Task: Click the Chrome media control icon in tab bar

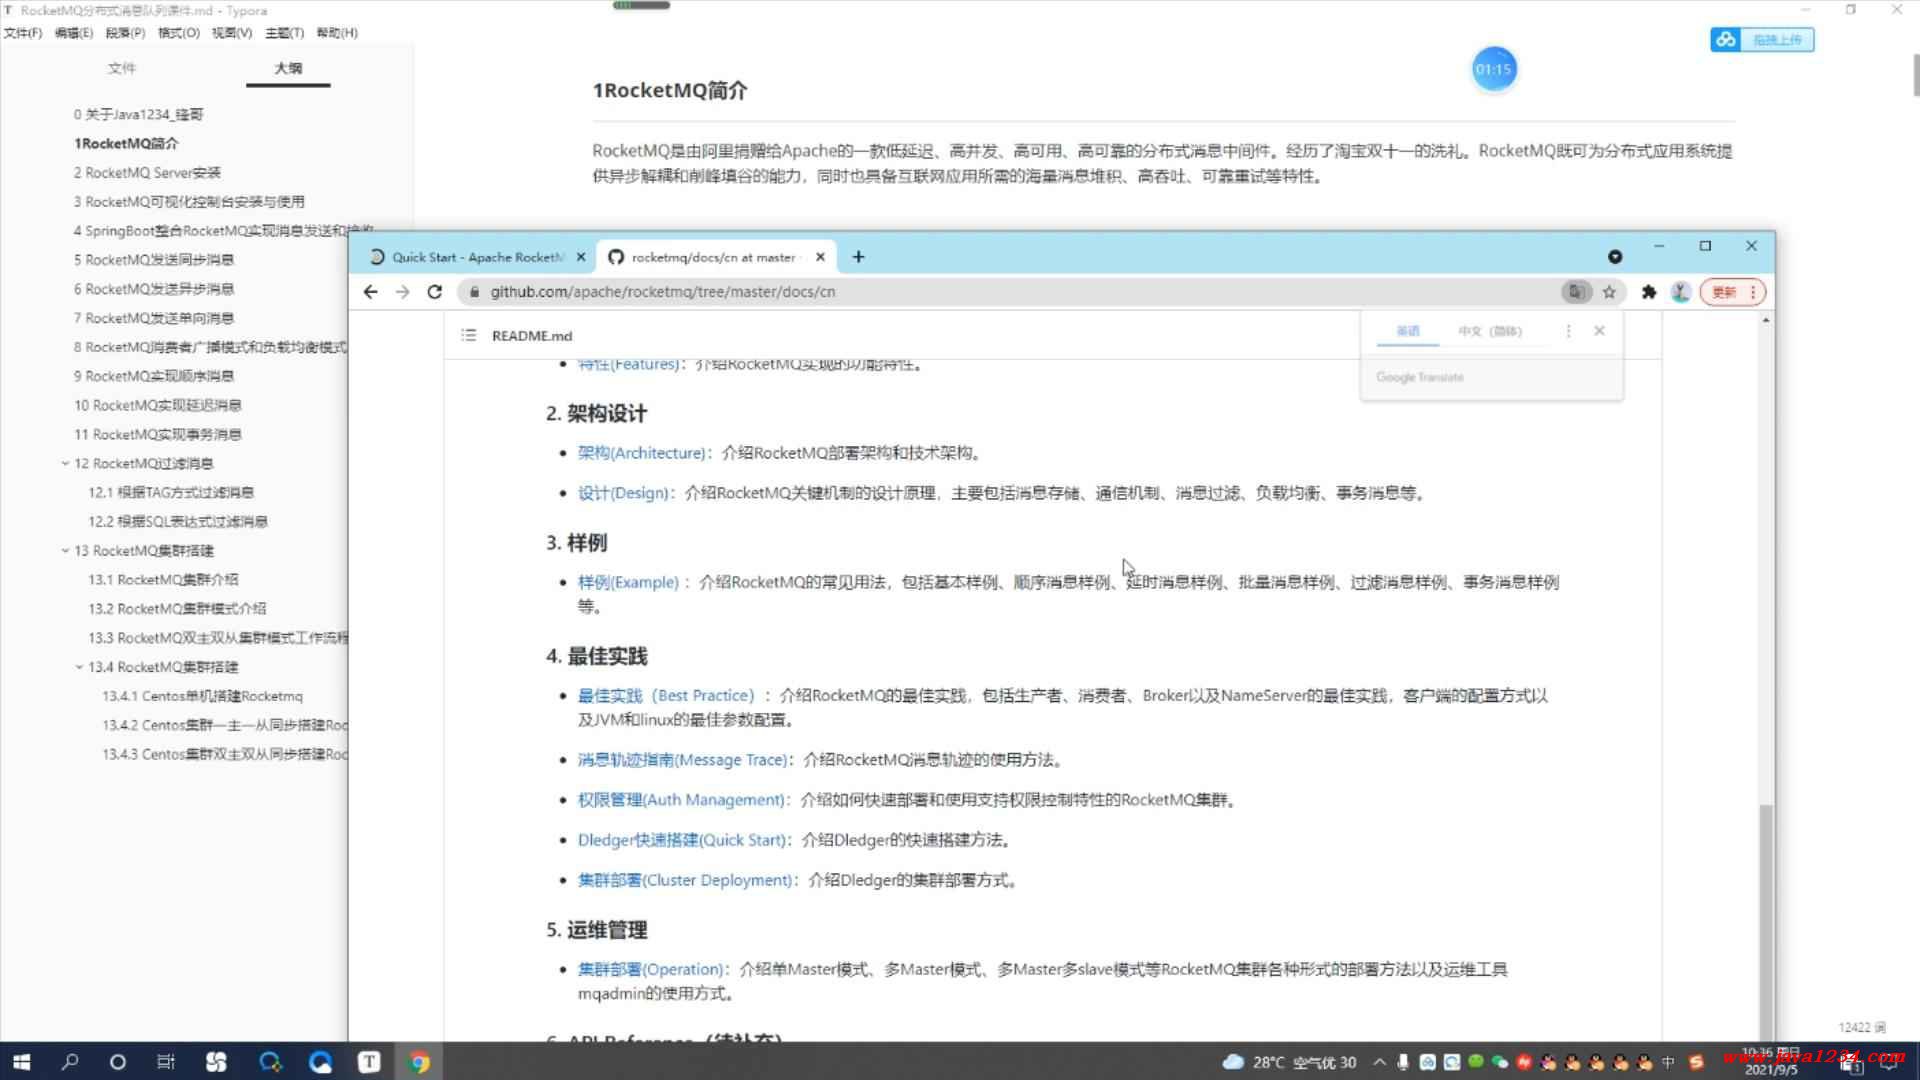Action: click(1615, 257)
